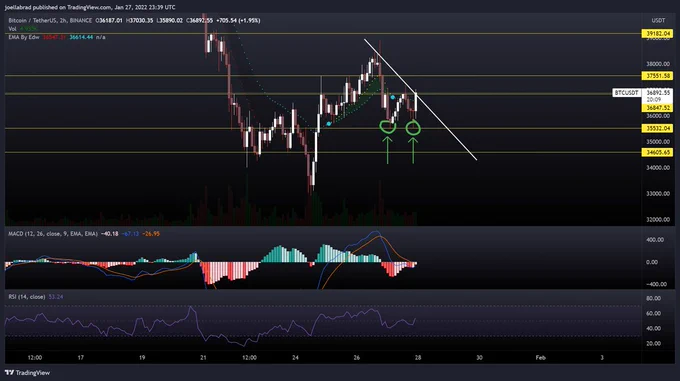
Task: Click the 80.00 RSI axis tick
Action: coord(654,298)
